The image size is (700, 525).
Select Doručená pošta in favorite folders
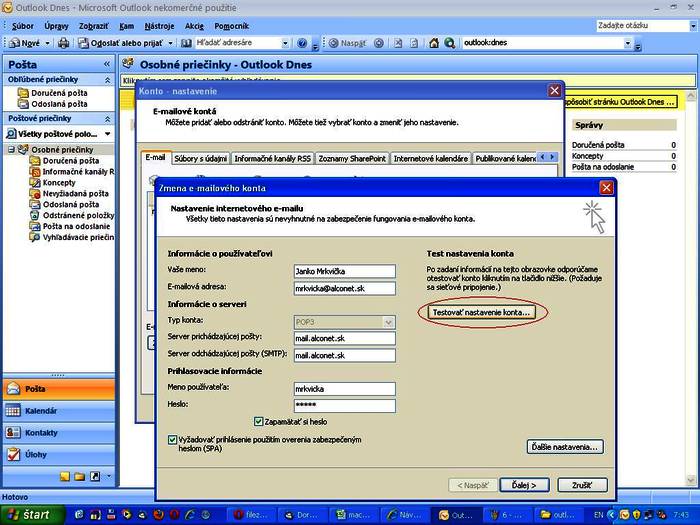(53, 93)
